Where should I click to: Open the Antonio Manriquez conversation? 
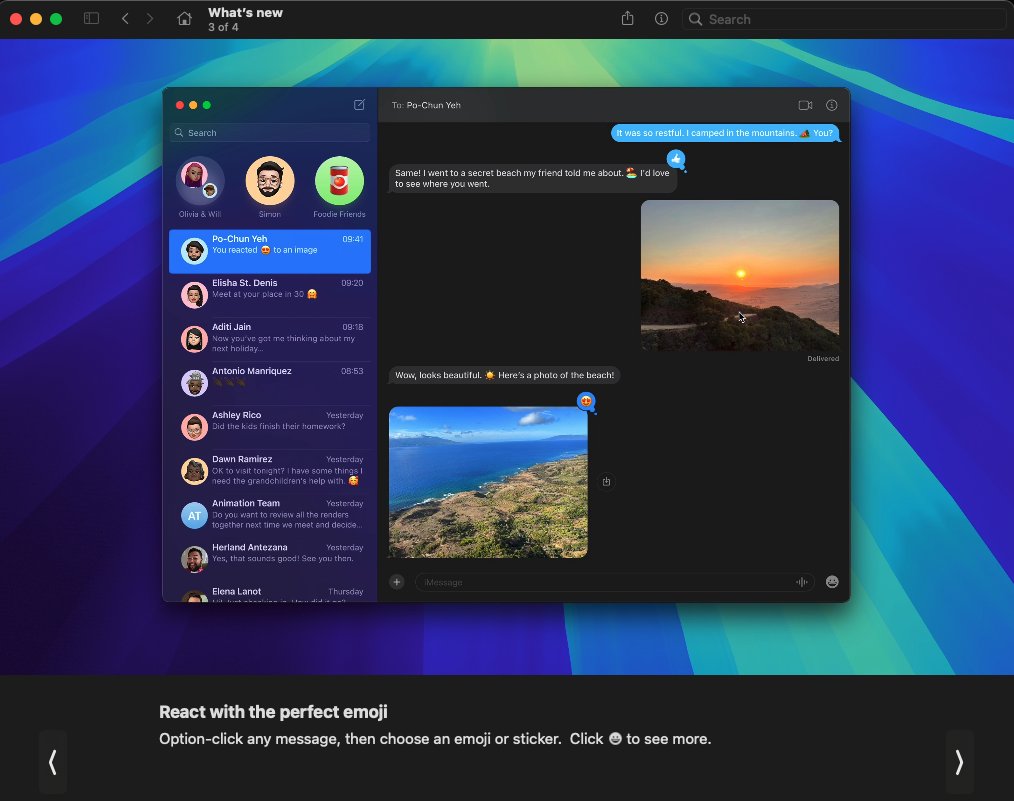coord(270,383)
